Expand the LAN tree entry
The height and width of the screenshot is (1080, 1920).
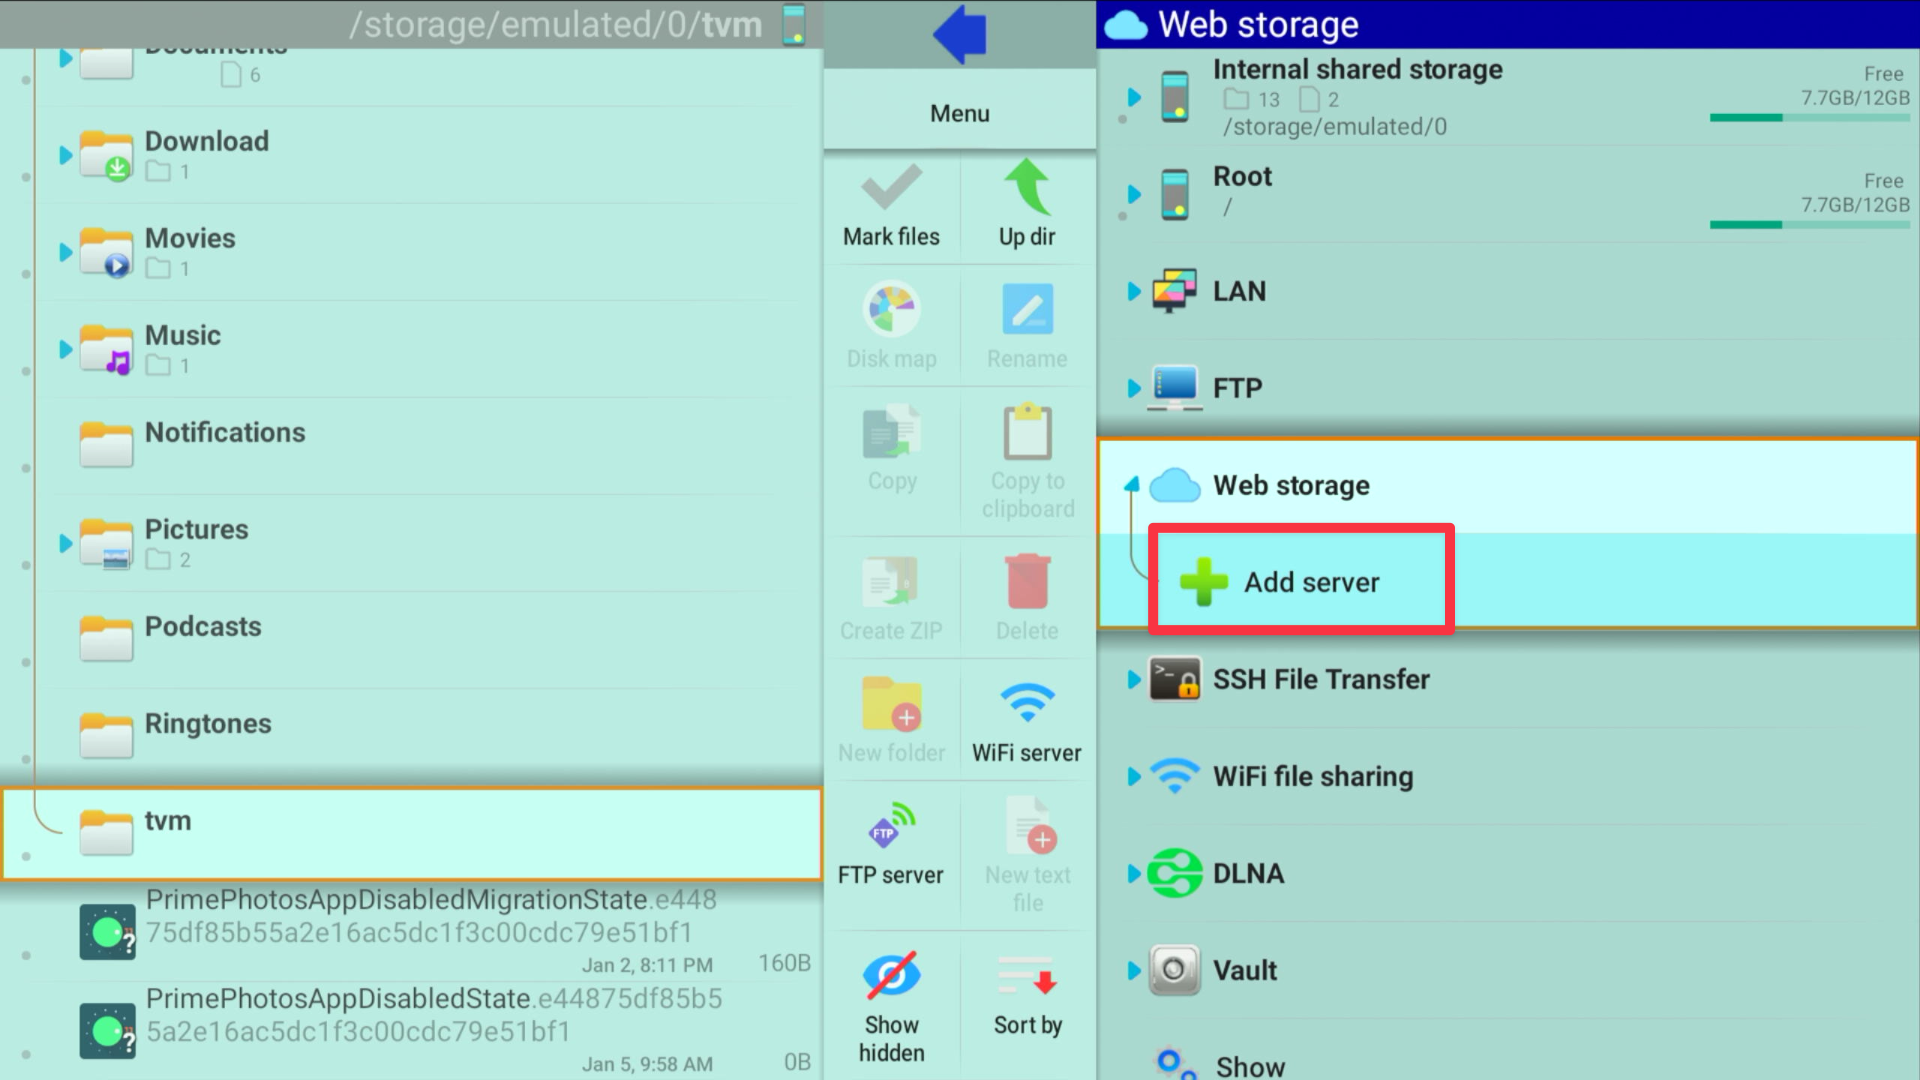click(x=1134, y=291)
